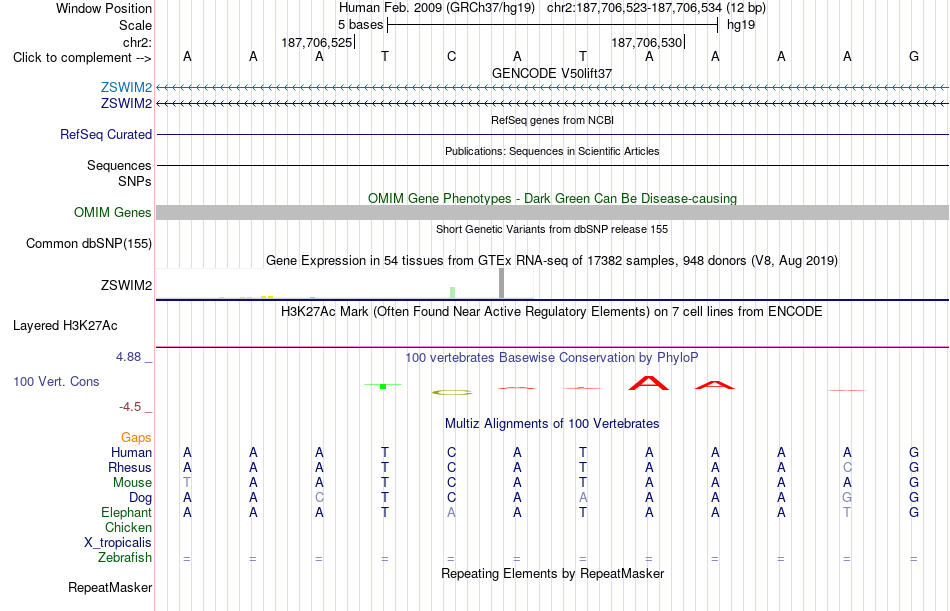Click the 'Layered H3K27Ac' label

coord(65,326)
